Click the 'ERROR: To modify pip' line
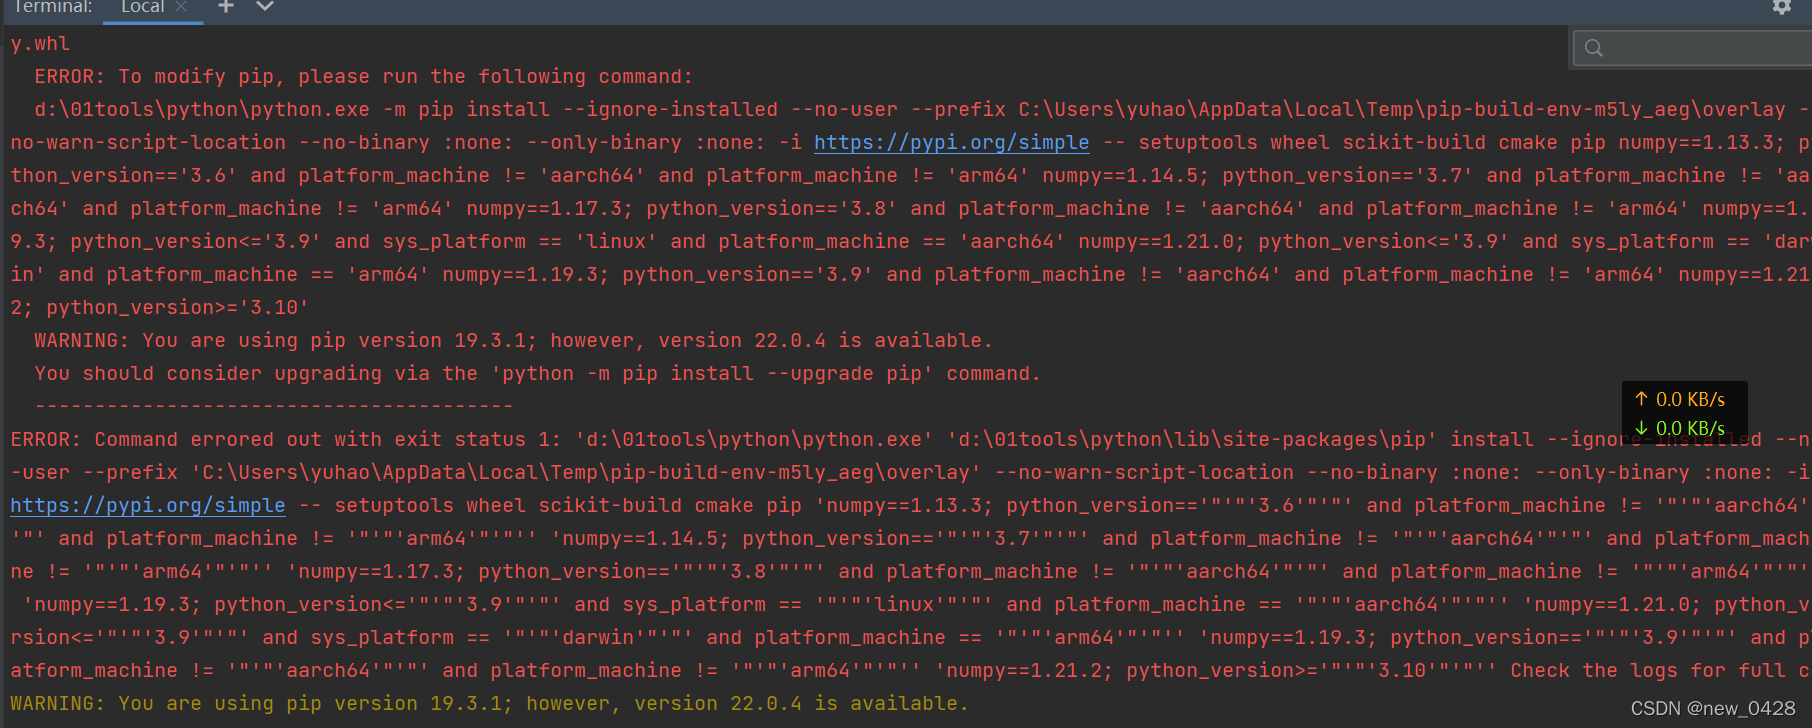The height and width of the screenshot is (728, 1812). pyautogui.click(x=363, y=77)
